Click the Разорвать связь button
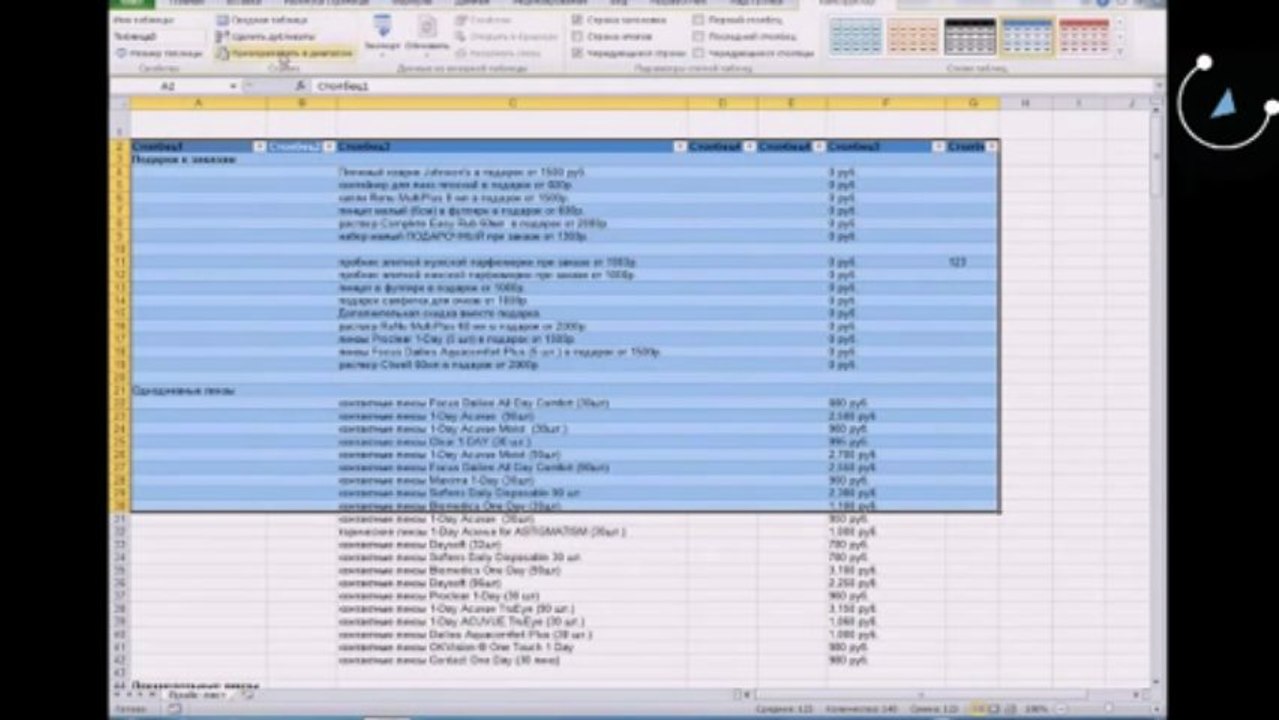This screenshot has width=1279, height=720. pyautogui.click(x=499, y=53)
